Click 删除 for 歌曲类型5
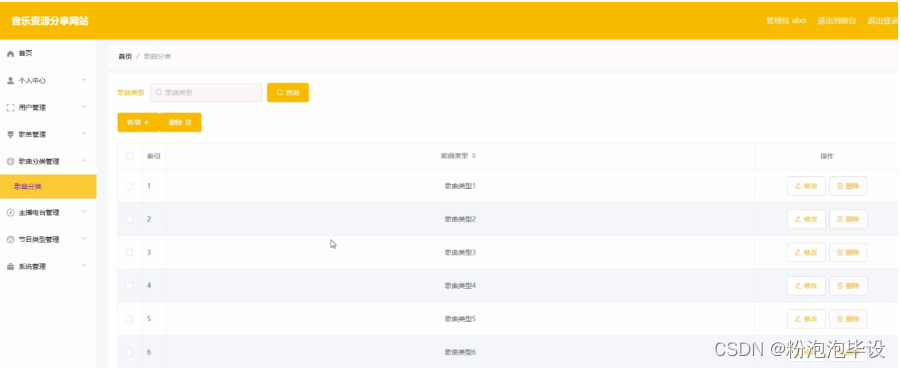The height and width of the screenshot is (368, 901). [848, 319]
